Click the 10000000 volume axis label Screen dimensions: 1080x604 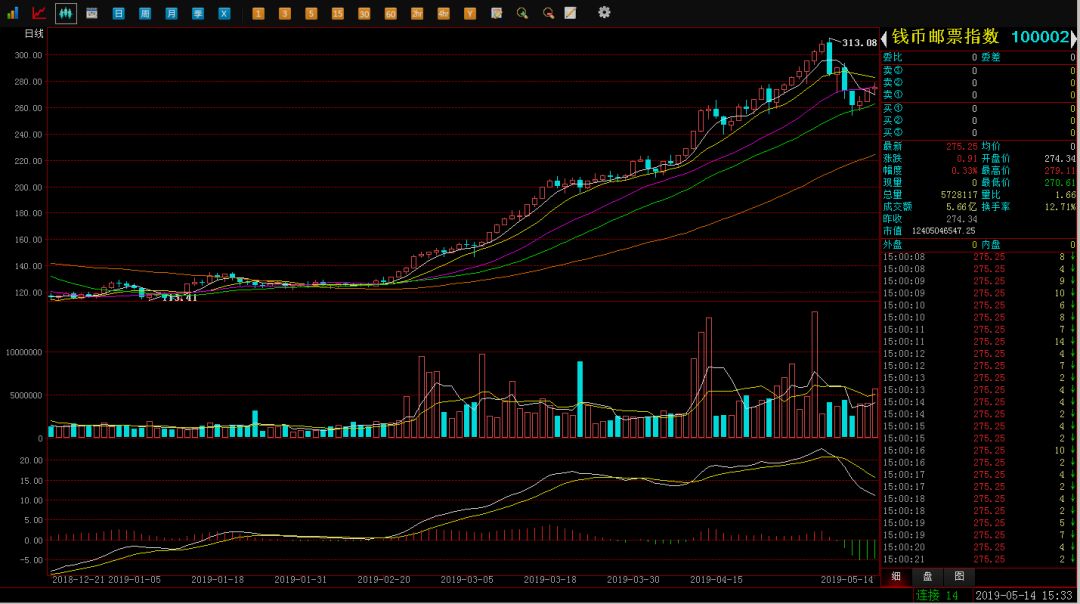(x=24, y=352)
